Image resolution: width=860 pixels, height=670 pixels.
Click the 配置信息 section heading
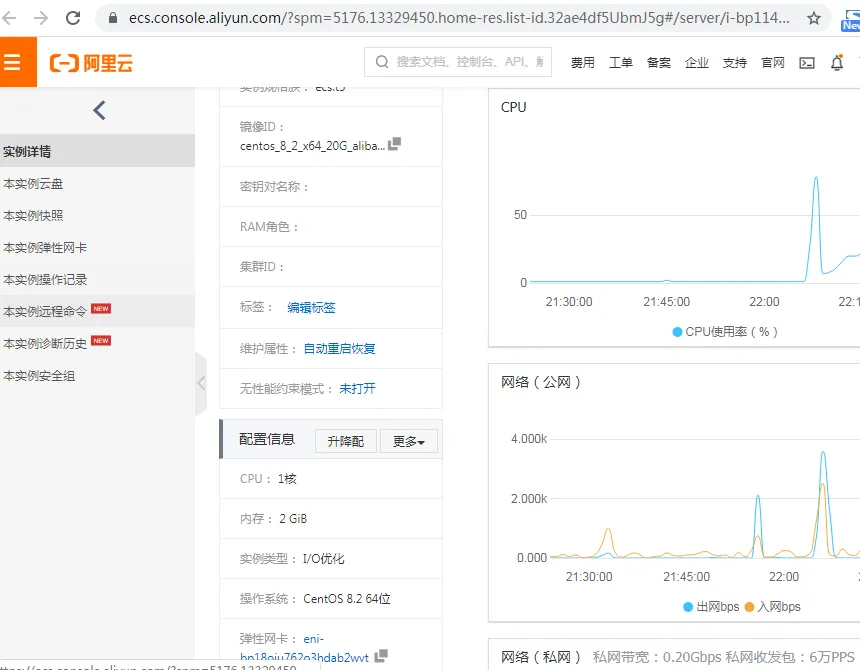pos(267,439)
